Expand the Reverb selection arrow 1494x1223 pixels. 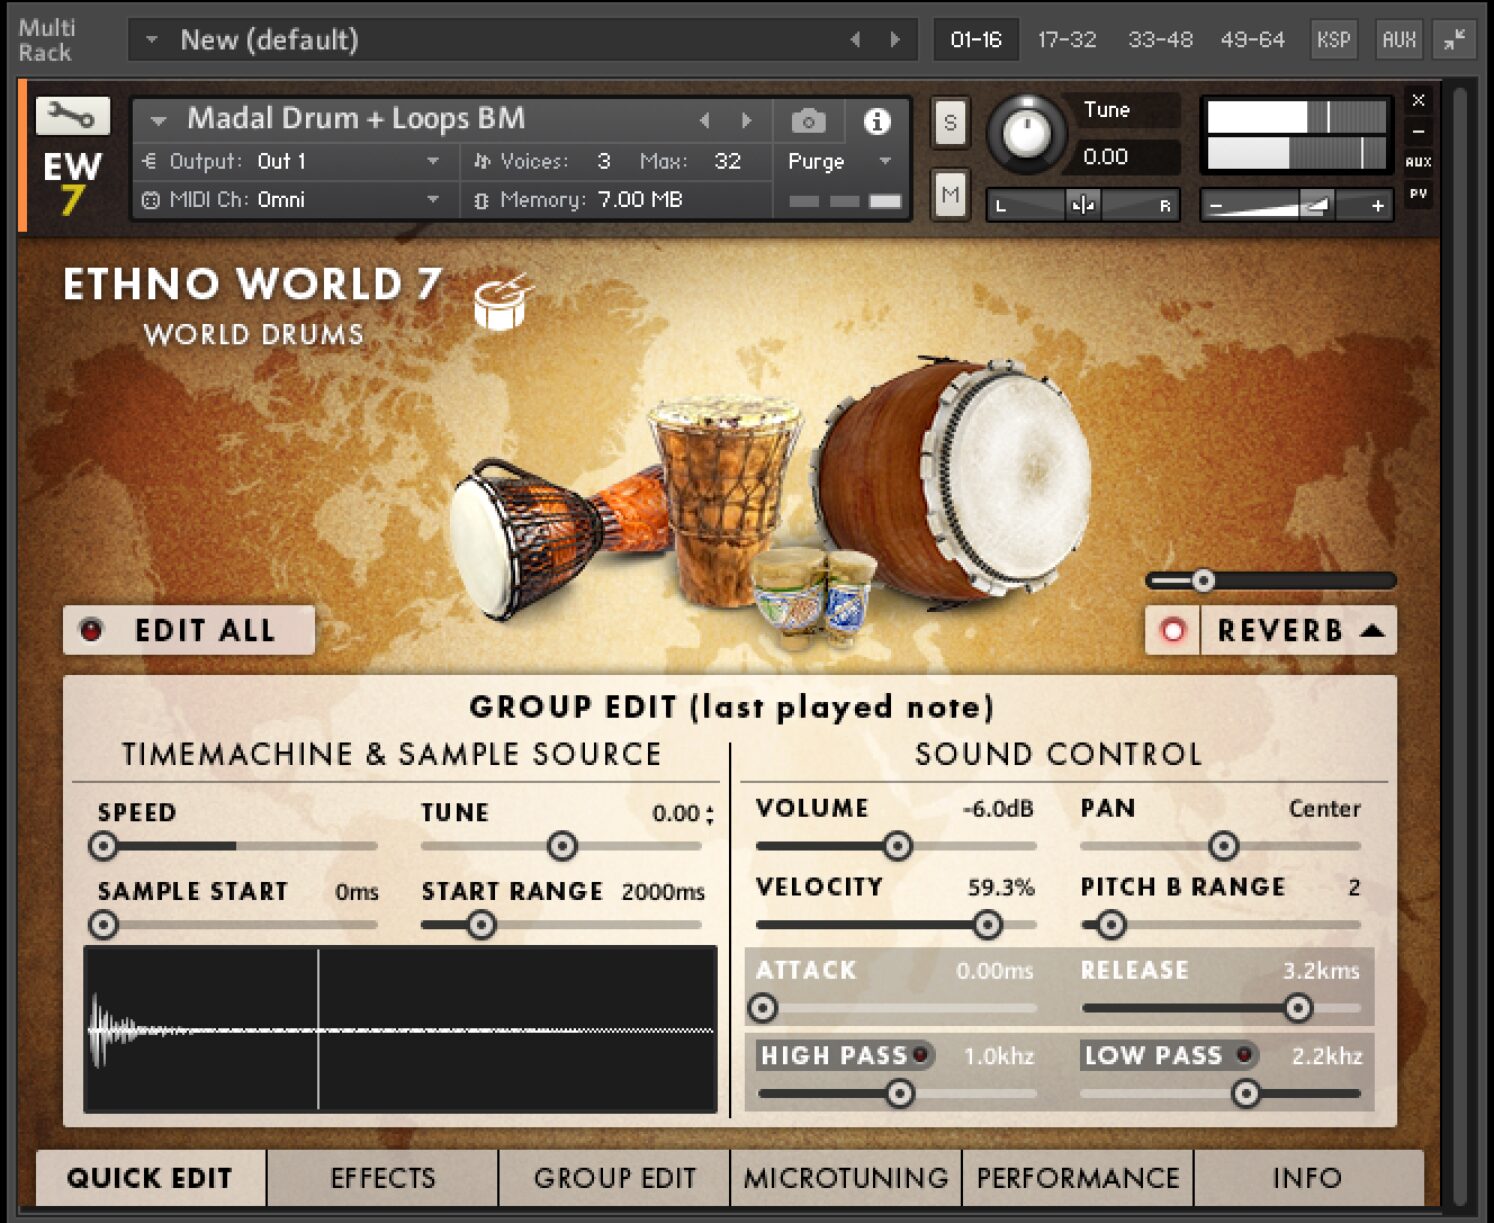[x=1373, y=630]
